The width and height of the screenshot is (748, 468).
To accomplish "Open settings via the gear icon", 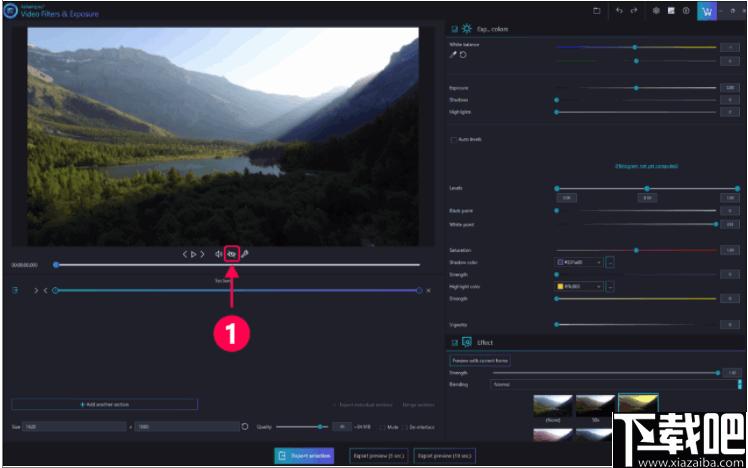I will (x=656, y=10).
